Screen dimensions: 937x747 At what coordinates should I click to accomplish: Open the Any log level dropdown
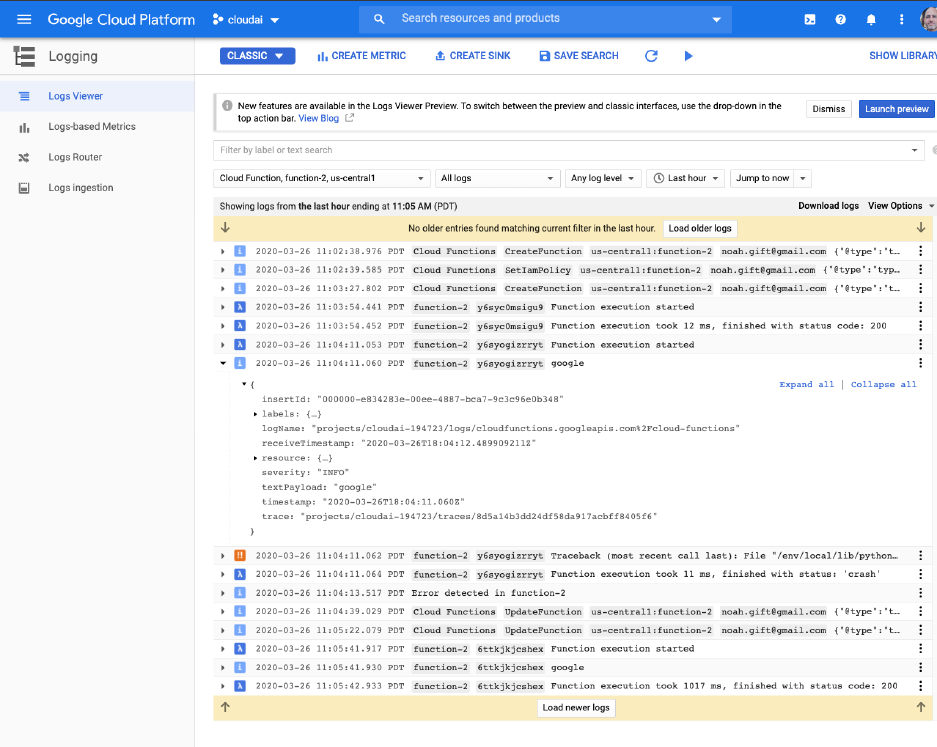(x=603, y=178)
